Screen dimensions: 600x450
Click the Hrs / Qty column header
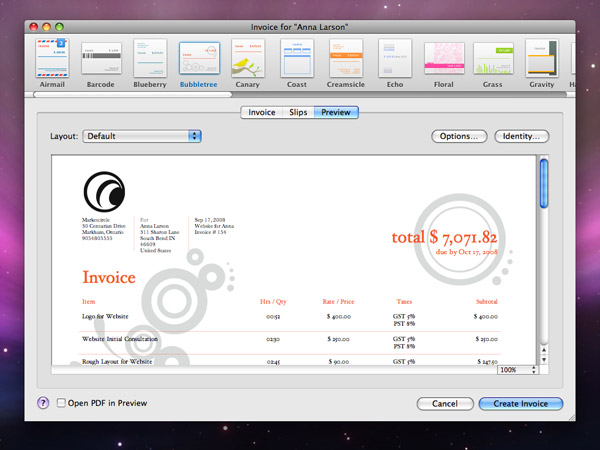[273, 302]
